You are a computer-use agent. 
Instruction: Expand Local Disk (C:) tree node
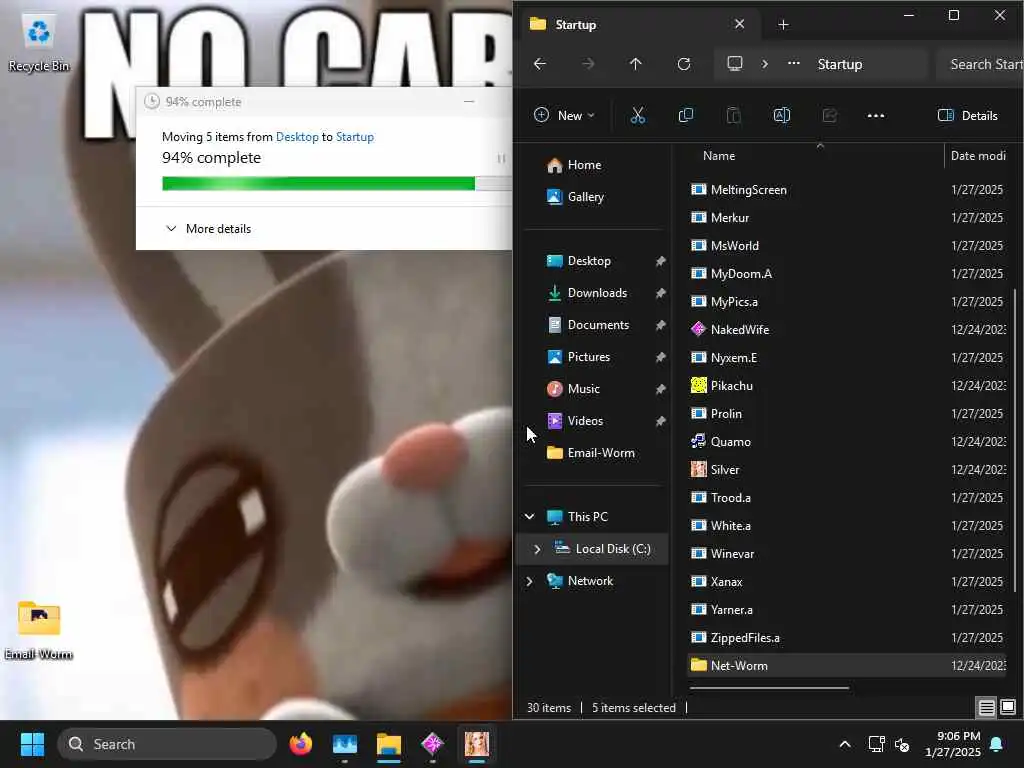tap(537, 549)
